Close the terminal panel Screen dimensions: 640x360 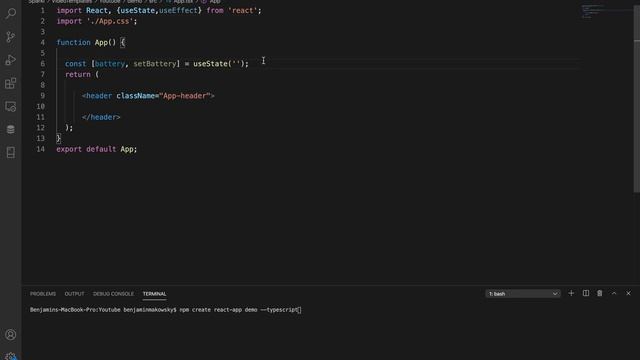click(628, 293)
